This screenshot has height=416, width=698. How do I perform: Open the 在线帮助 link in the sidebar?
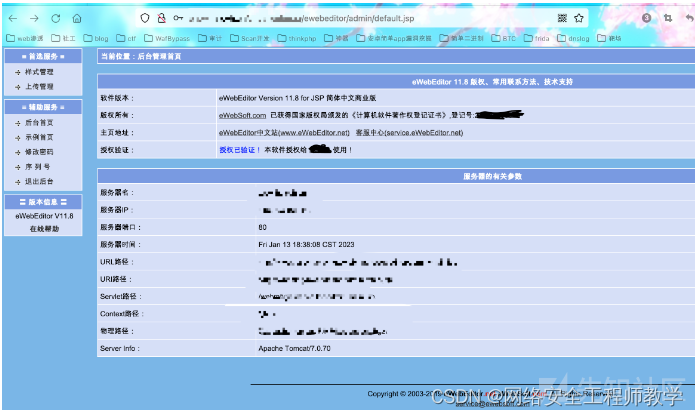pyautogui.click(x=44, y=229)
